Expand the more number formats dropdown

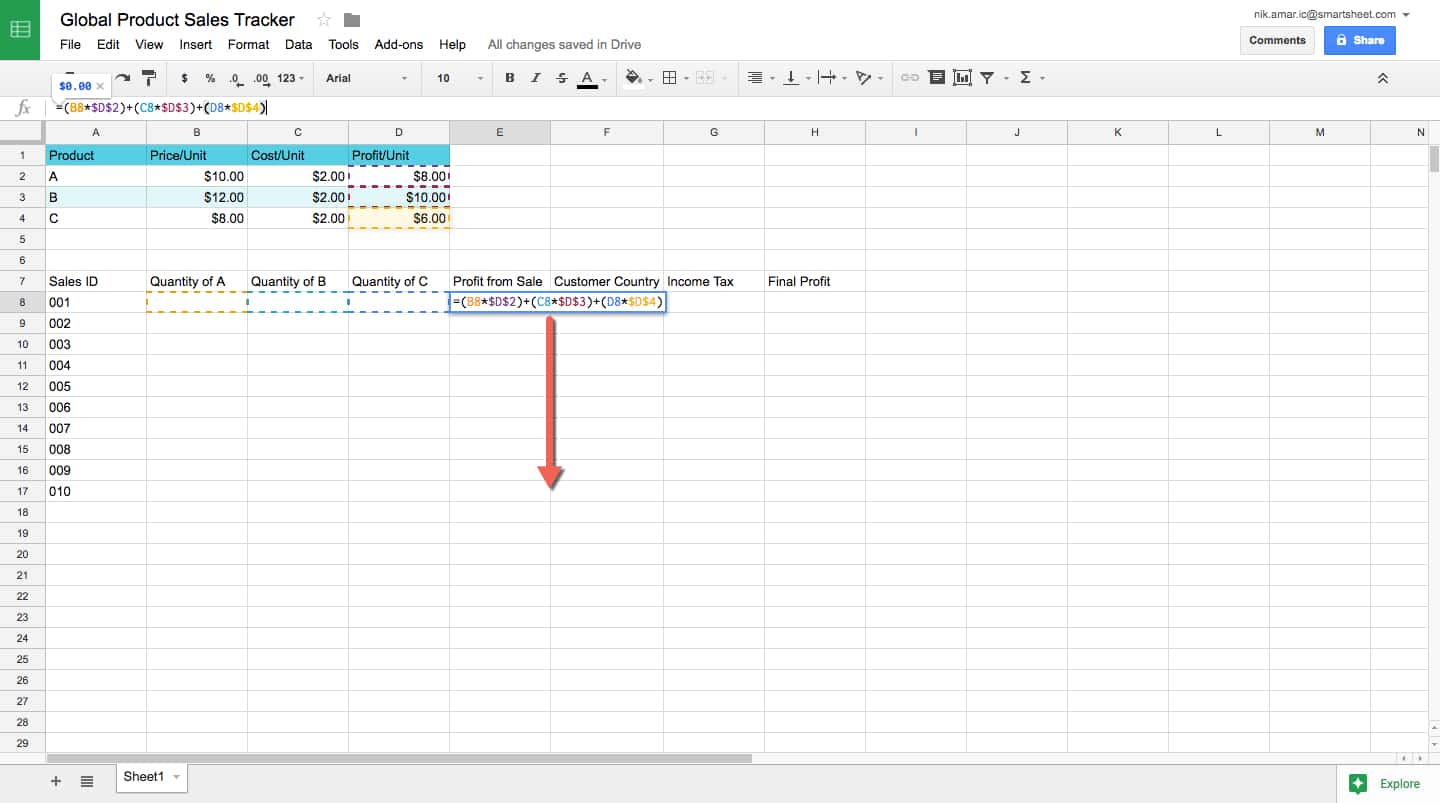pos(290,78)
